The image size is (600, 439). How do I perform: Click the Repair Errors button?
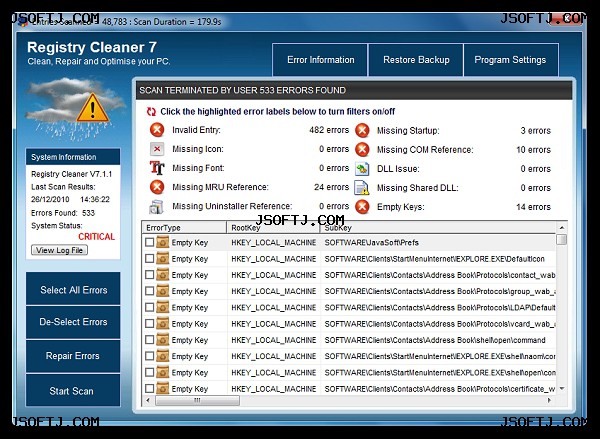click(x=73, y=356)
